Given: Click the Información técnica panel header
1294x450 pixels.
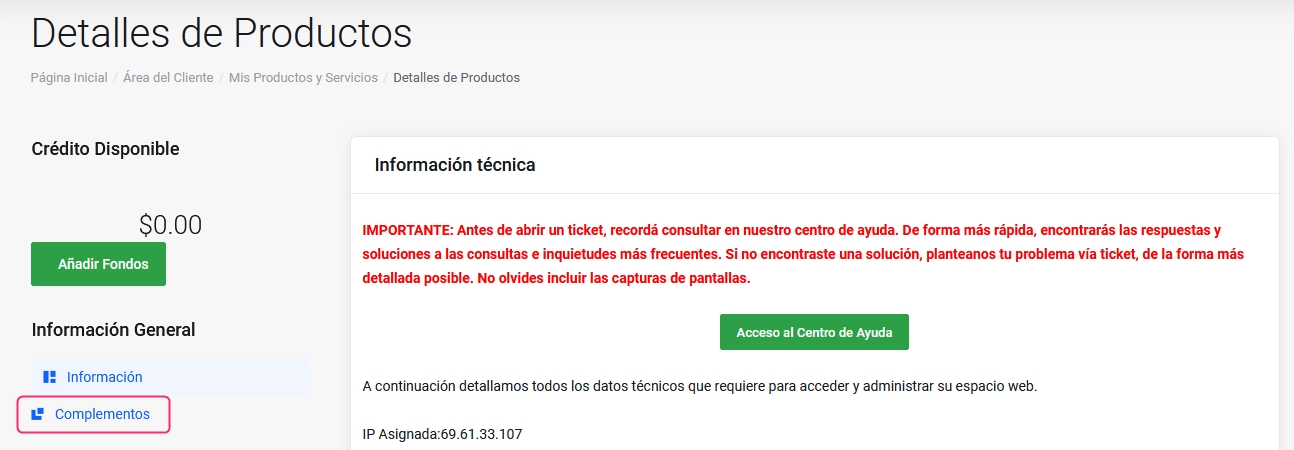Looking at the screenshot, I should coord(455,165).
